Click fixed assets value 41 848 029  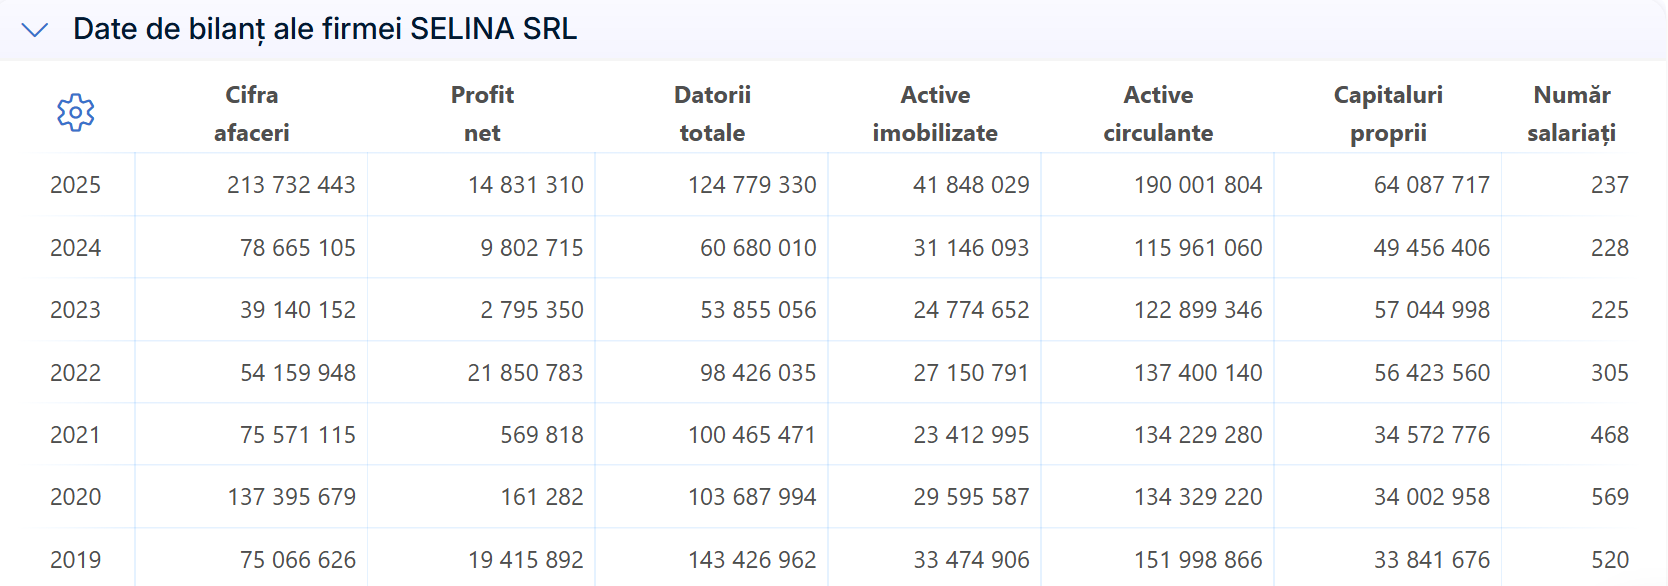point(971,185)
